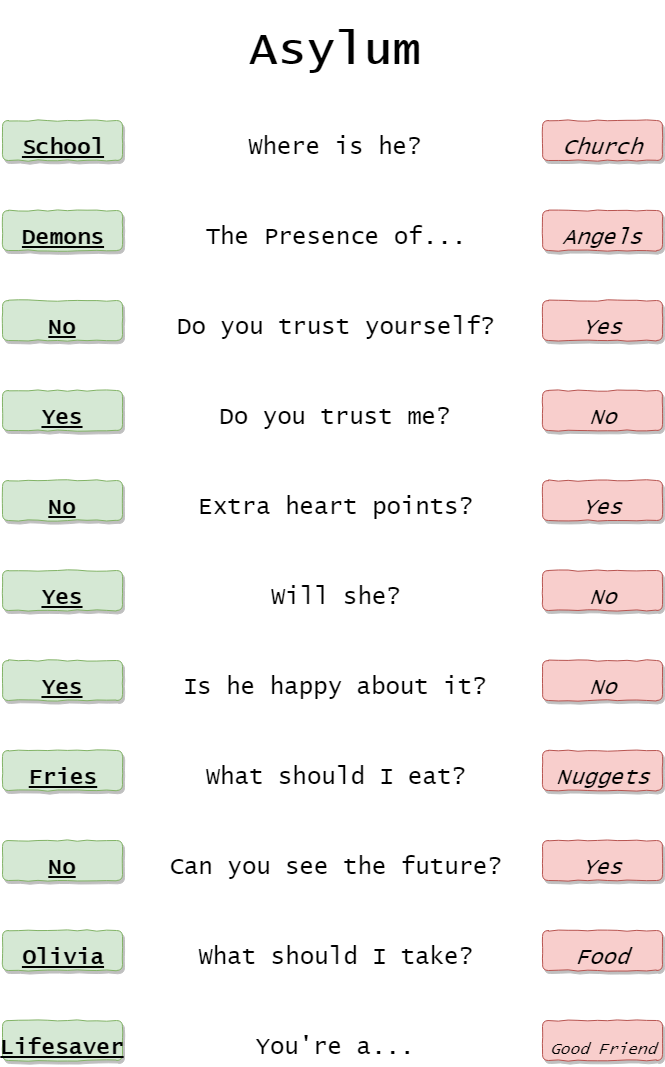This screenshot has height=1067, width=665.
Task: Pick the green Fries answer
Action: (x=62, y=772)
